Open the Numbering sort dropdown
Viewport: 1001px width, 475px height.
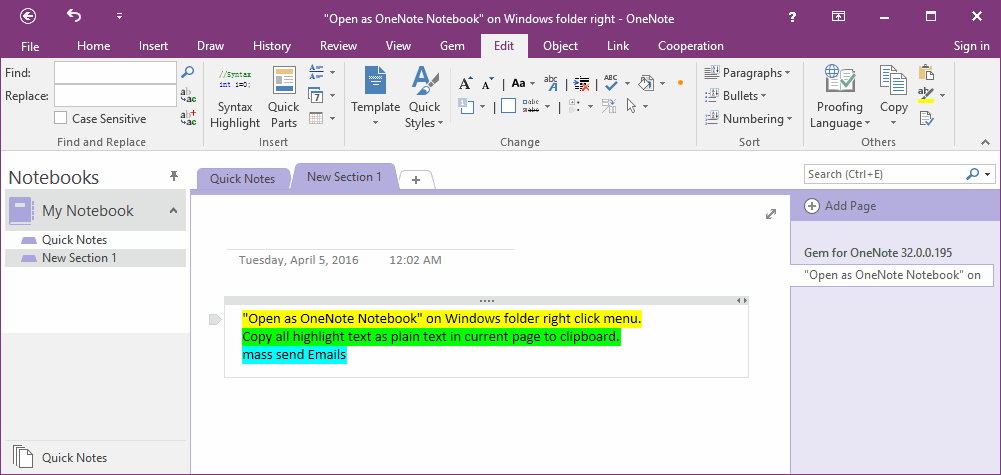[x=789, y=119]
